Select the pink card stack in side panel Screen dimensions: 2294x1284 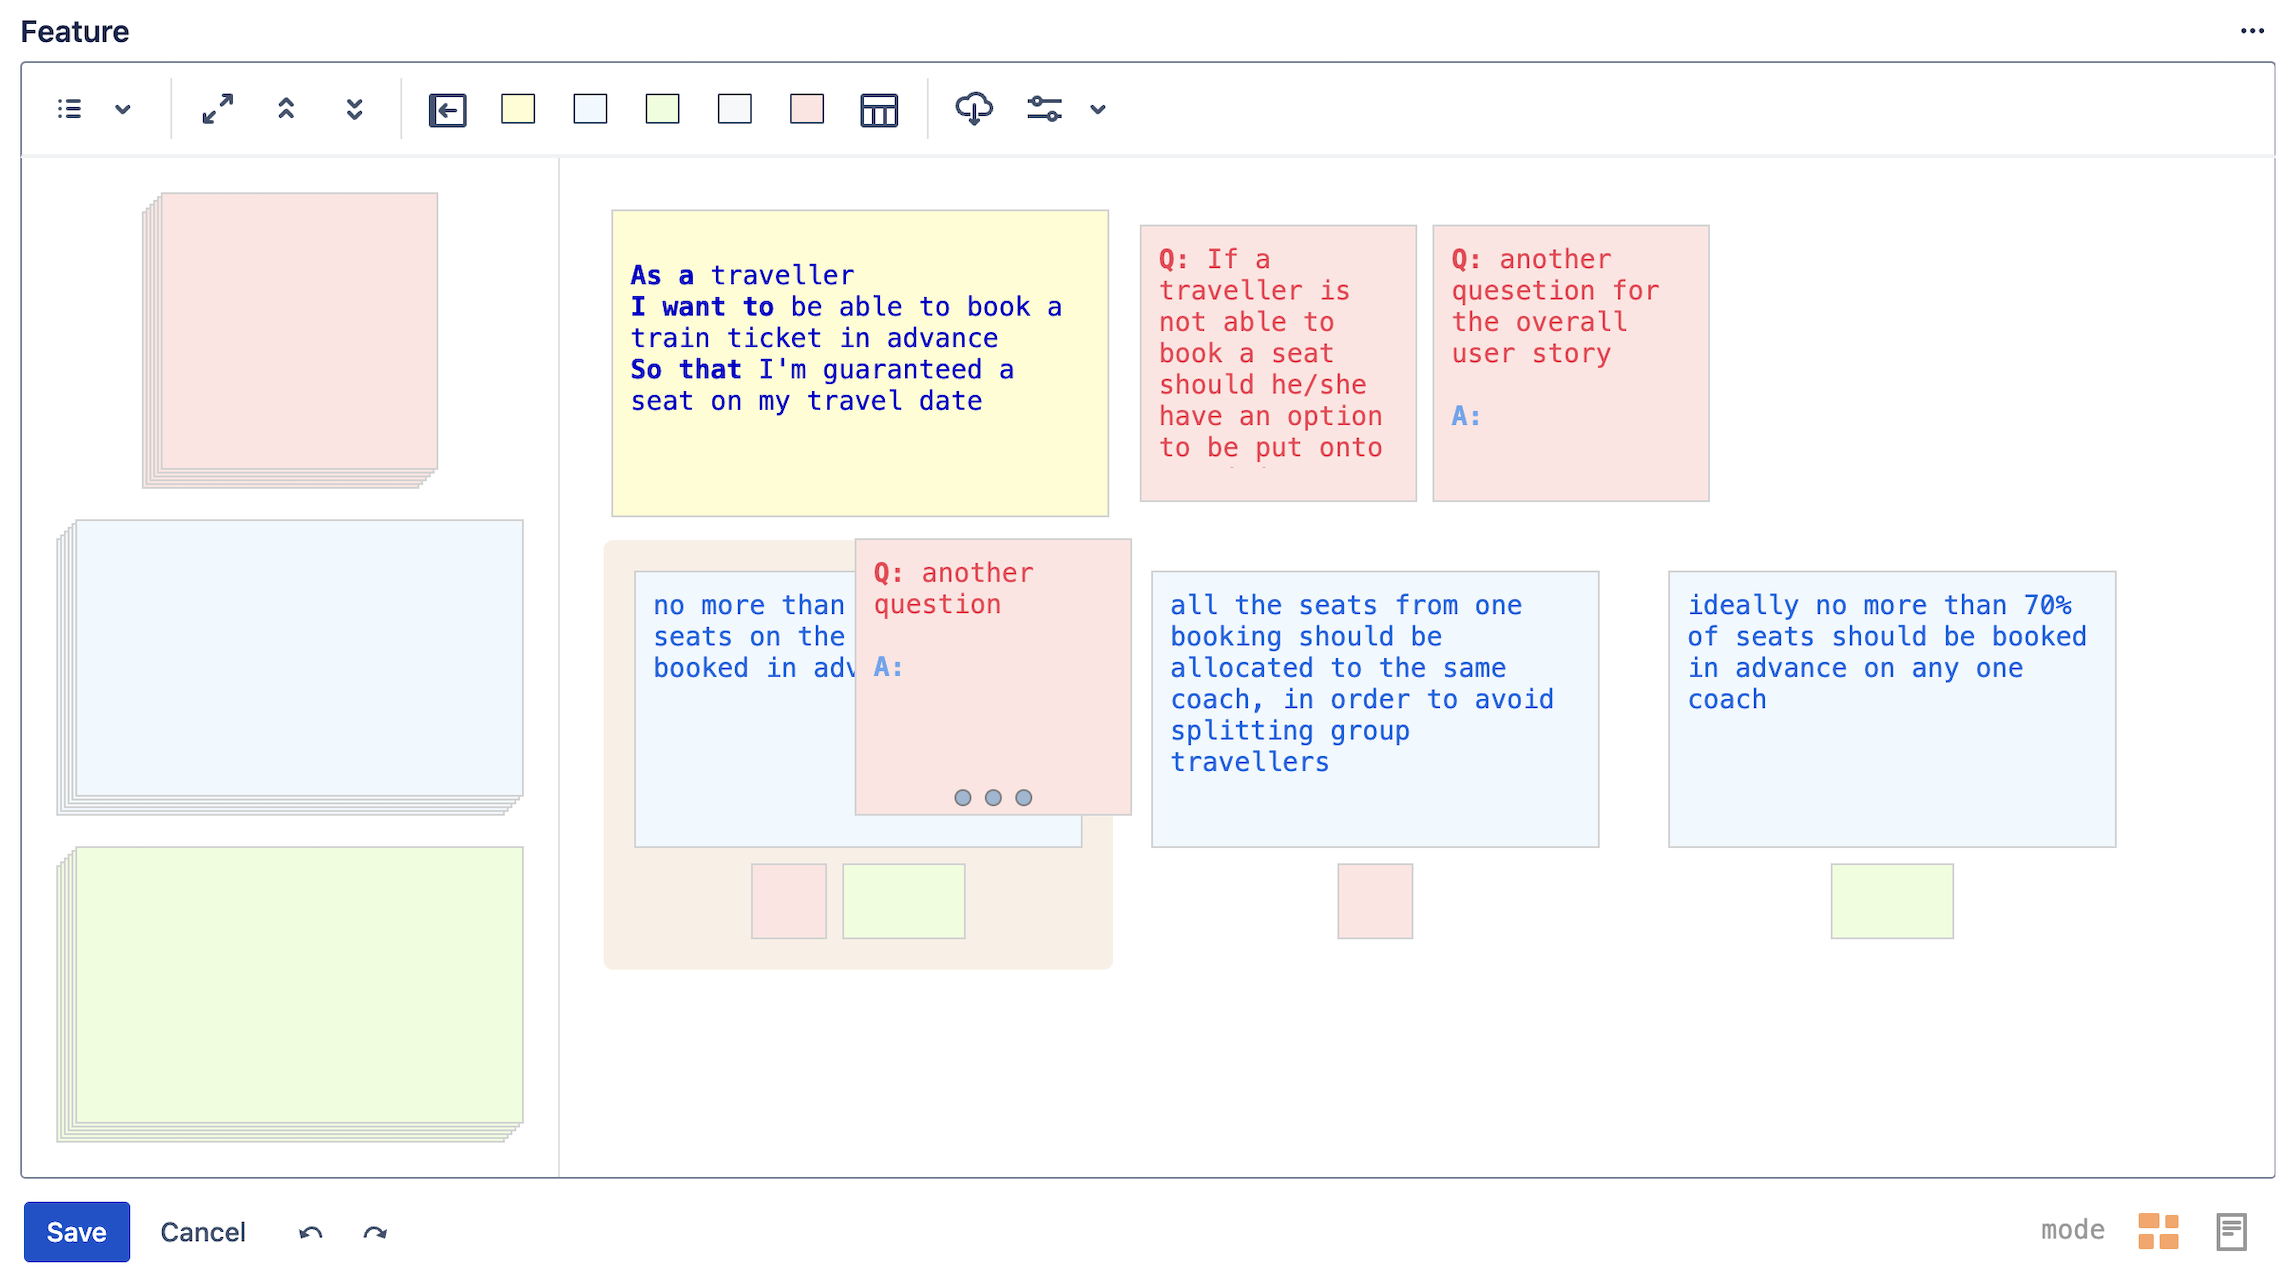coord(290,340)
